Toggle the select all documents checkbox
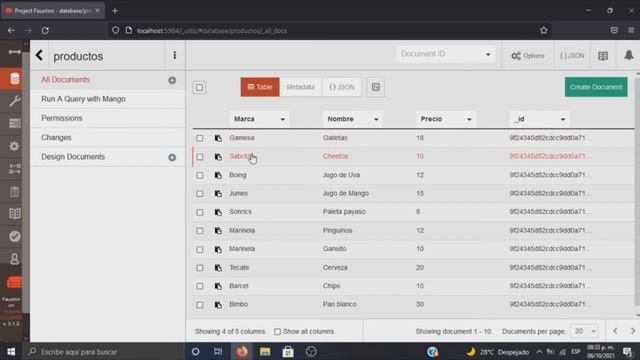 (199, 87)
